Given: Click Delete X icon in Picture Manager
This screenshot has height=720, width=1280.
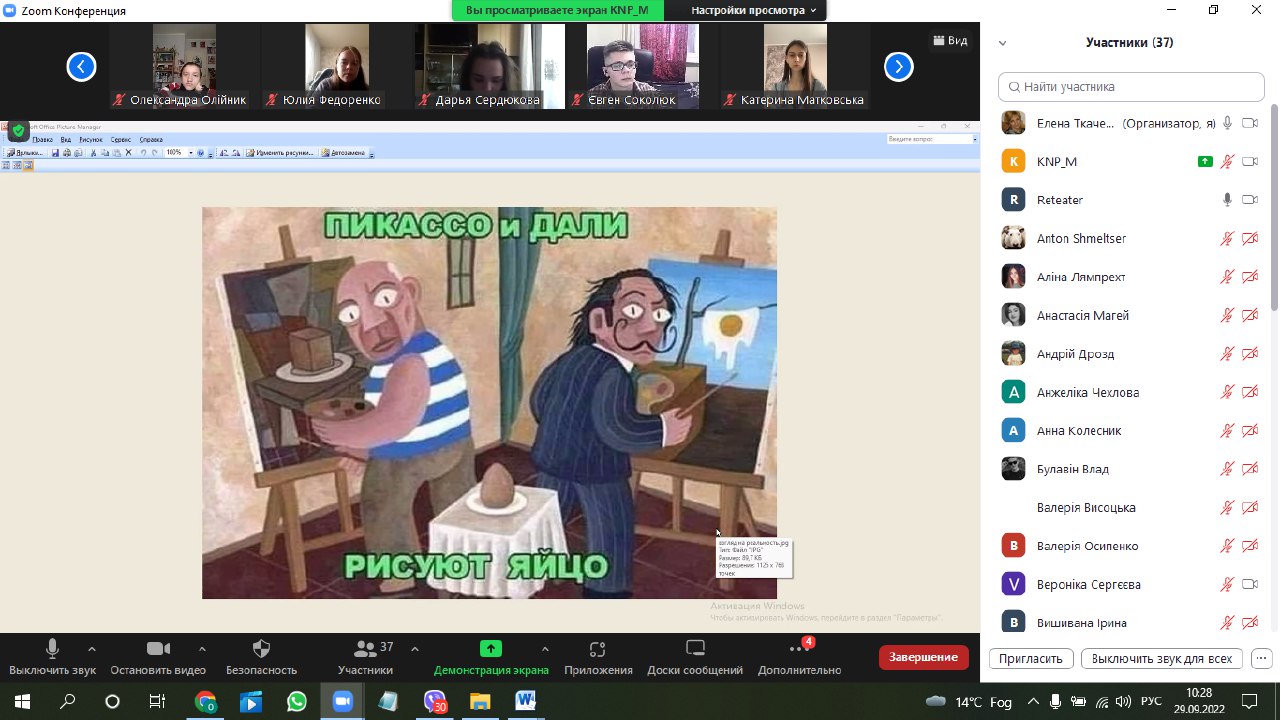Looking at the screenshot, I should pyautogui.click(x=128, y=153).
